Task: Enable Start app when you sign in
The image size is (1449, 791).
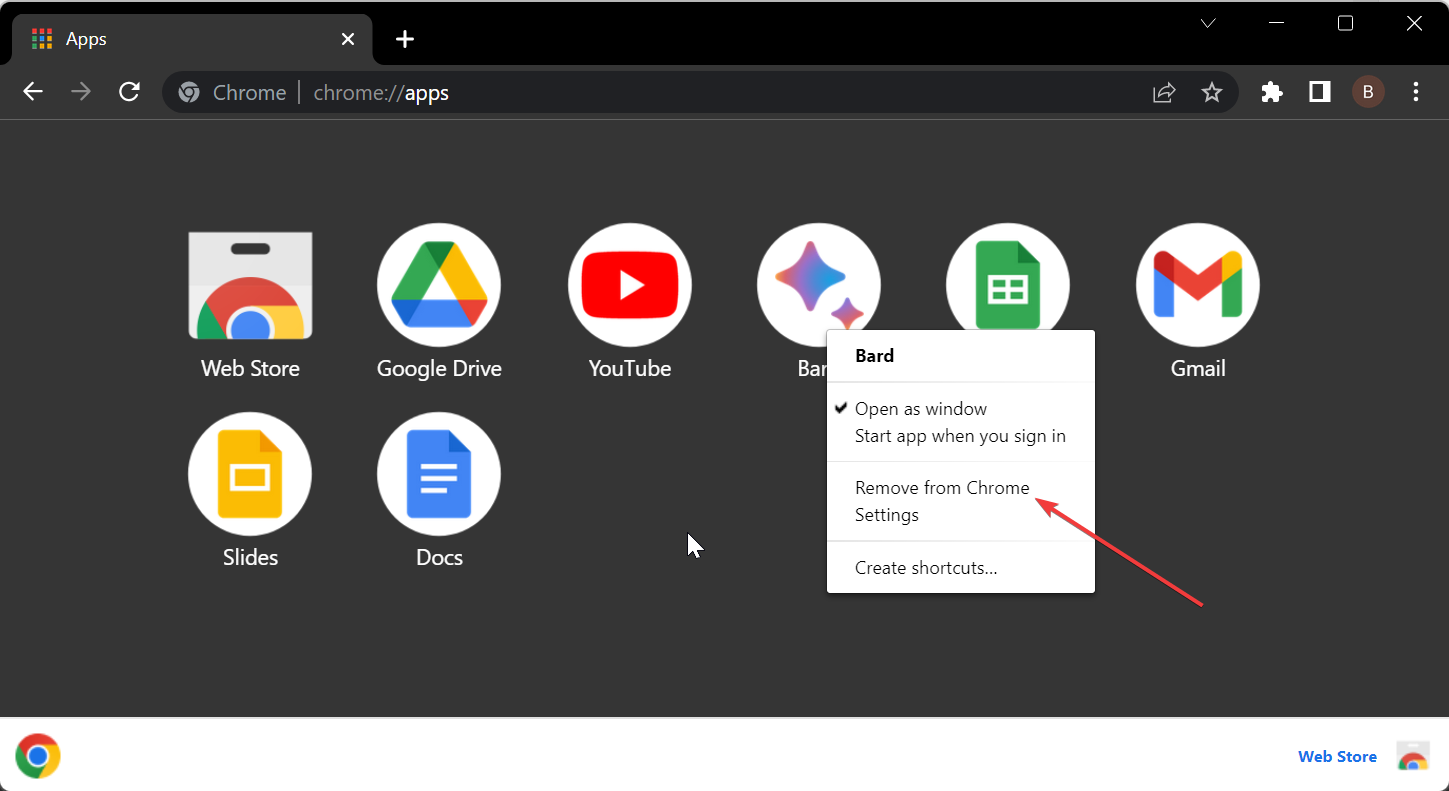Action: pos(961,436)
